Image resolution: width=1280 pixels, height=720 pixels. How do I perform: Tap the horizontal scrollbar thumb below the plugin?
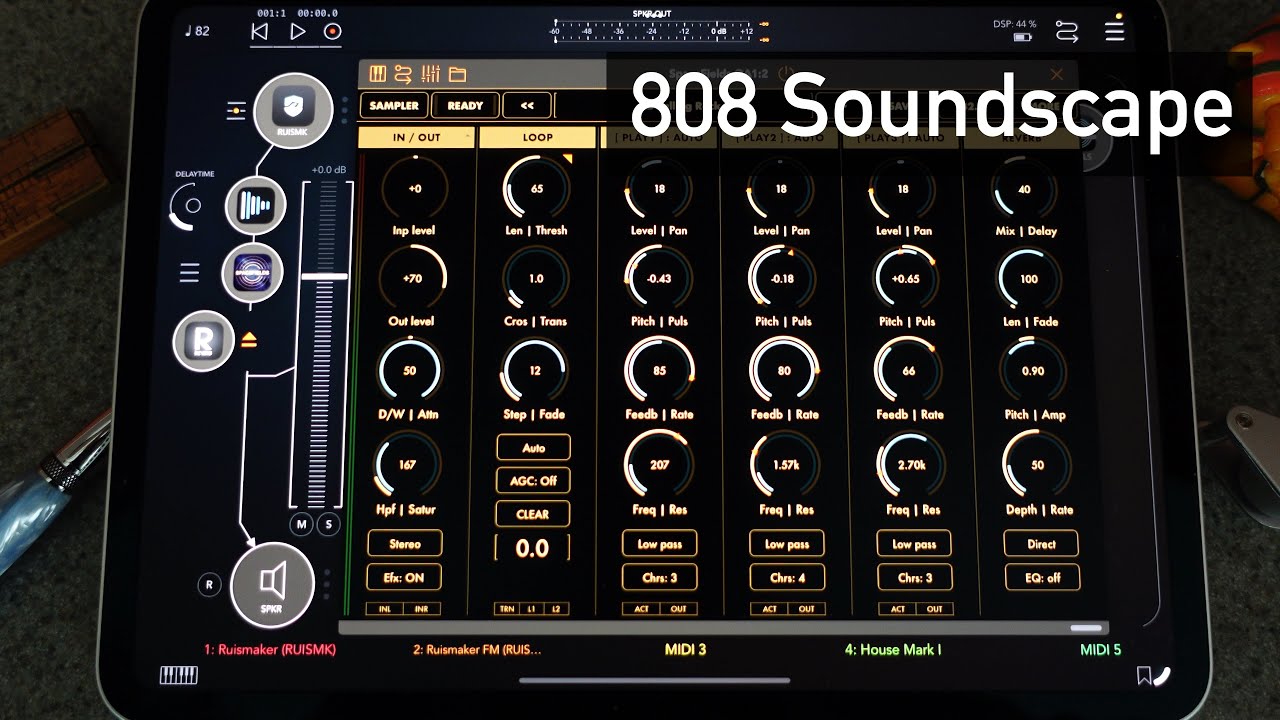1085,628
